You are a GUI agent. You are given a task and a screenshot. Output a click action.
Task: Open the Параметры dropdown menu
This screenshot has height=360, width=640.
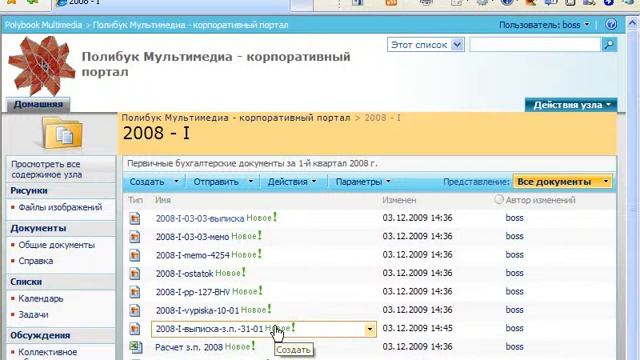pyautogui.click(x=363, y=182)
